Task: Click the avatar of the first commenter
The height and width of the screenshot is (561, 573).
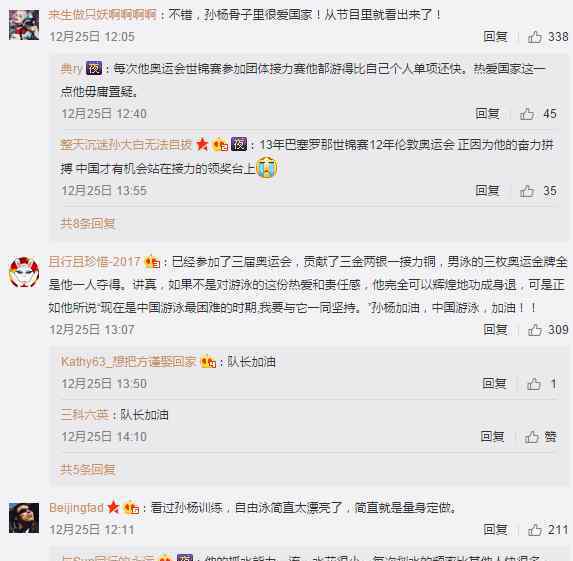Action: point(24,25)
